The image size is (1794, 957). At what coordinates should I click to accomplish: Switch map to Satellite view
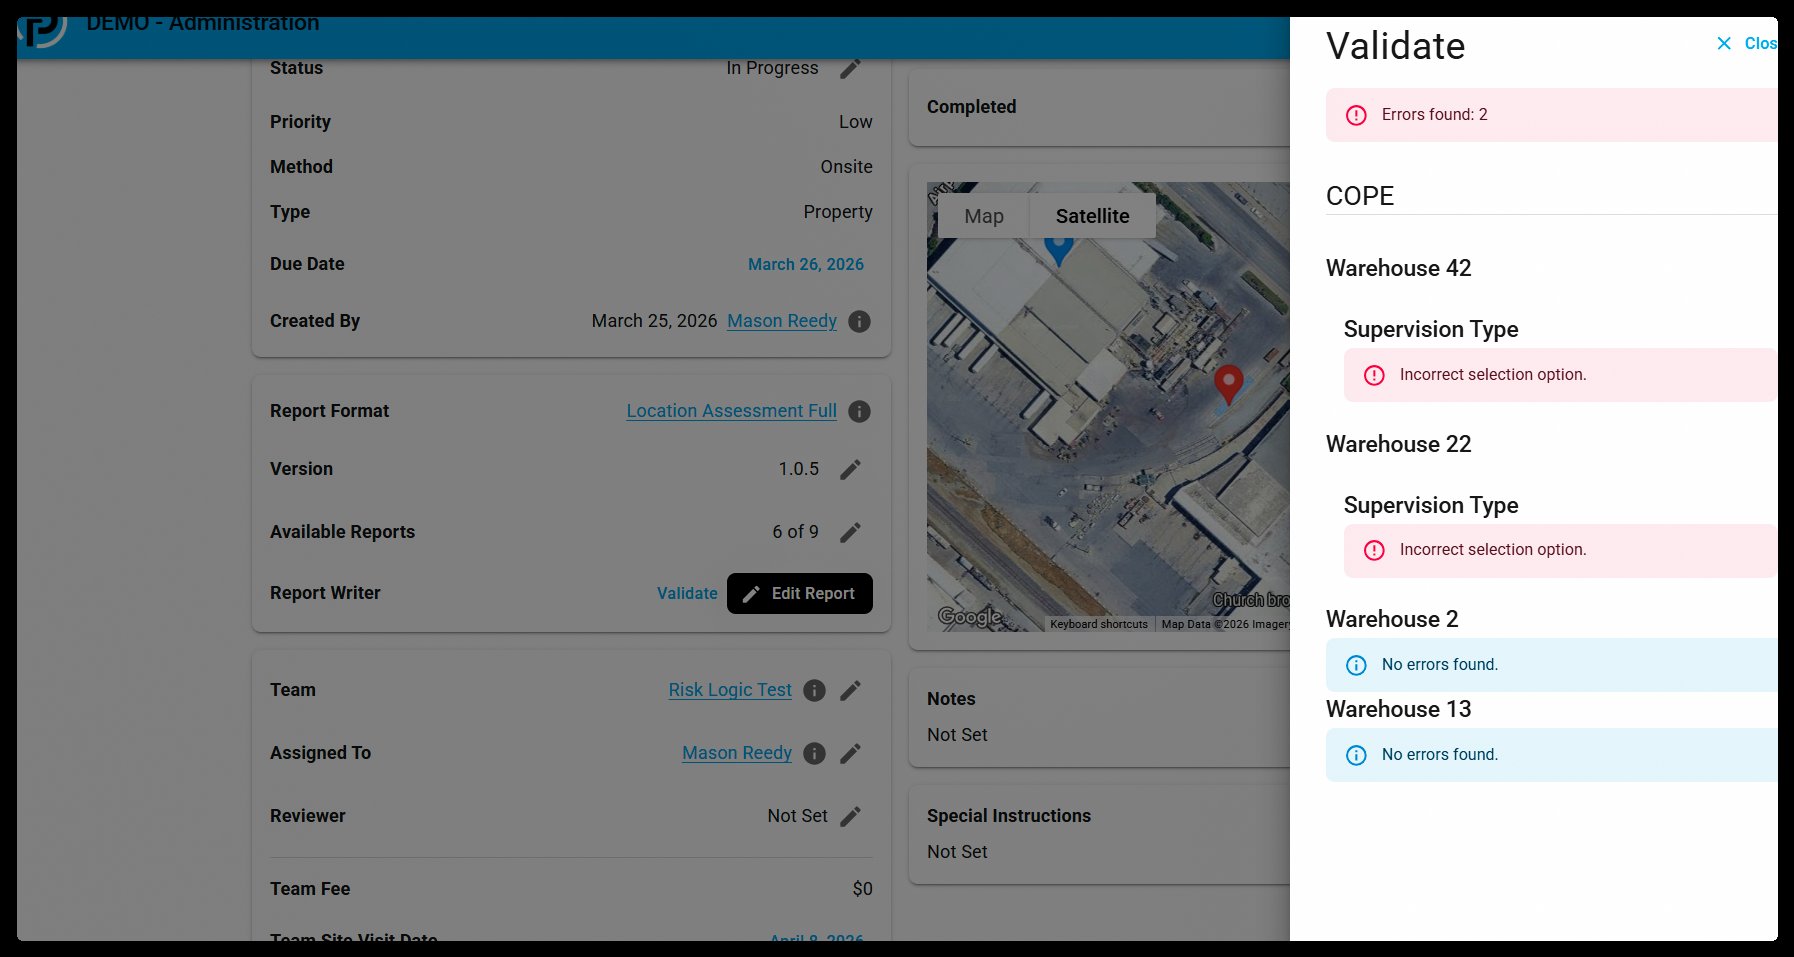coord(1092,216)
